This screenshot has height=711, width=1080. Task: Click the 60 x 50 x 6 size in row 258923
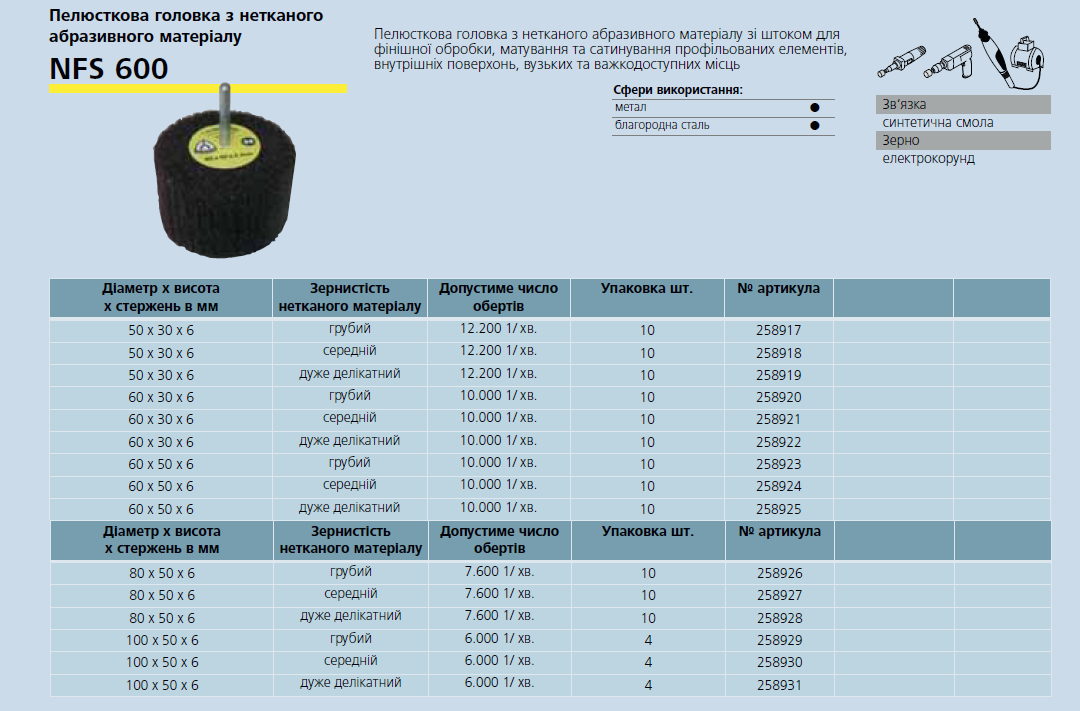(x=161, y=464)
